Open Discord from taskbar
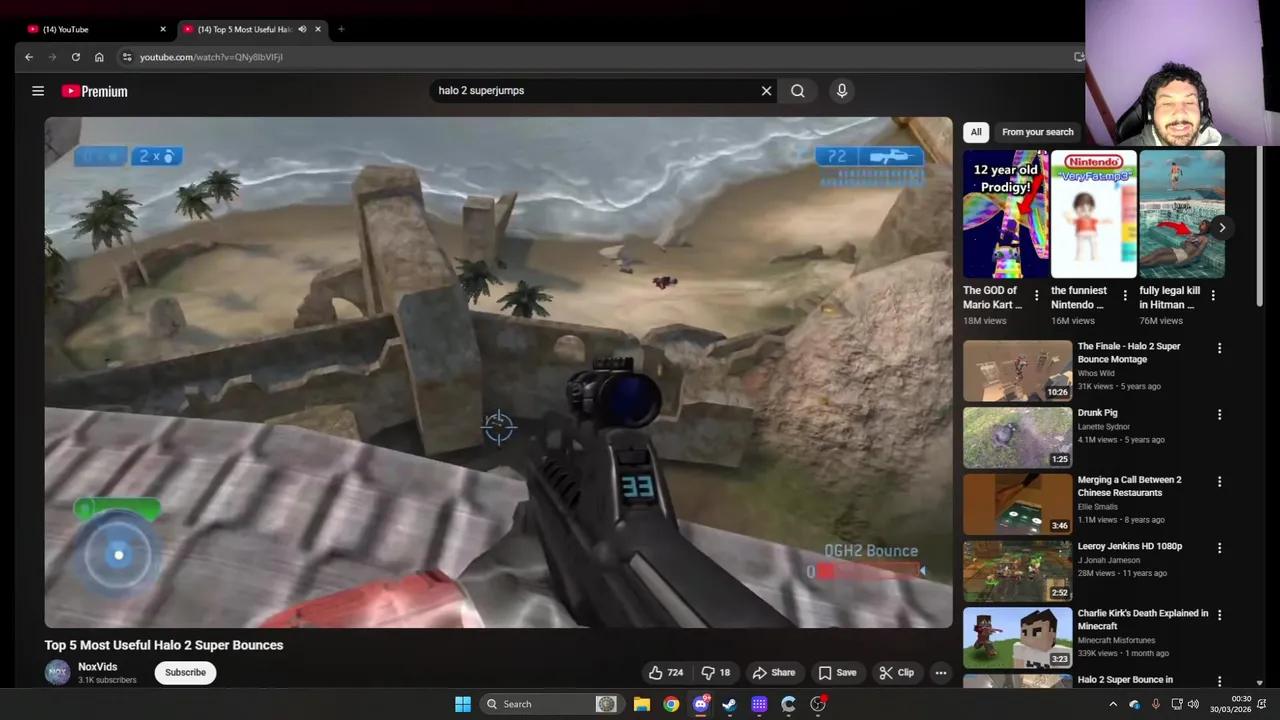This screenshot has width=1280, height=720. click(701, 704)
